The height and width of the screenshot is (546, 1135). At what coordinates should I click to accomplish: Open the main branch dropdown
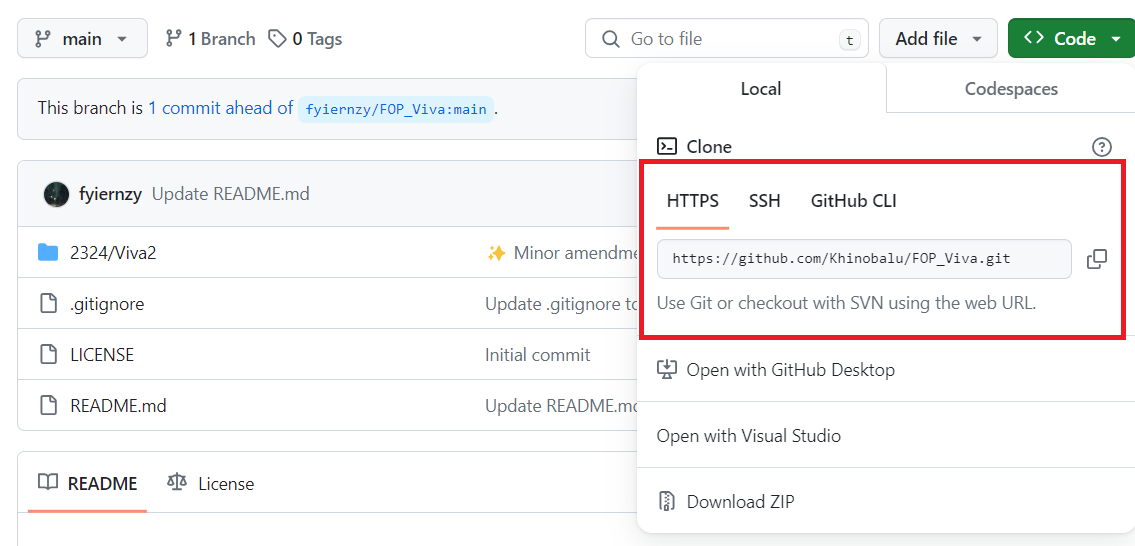(x=82, y=38)
